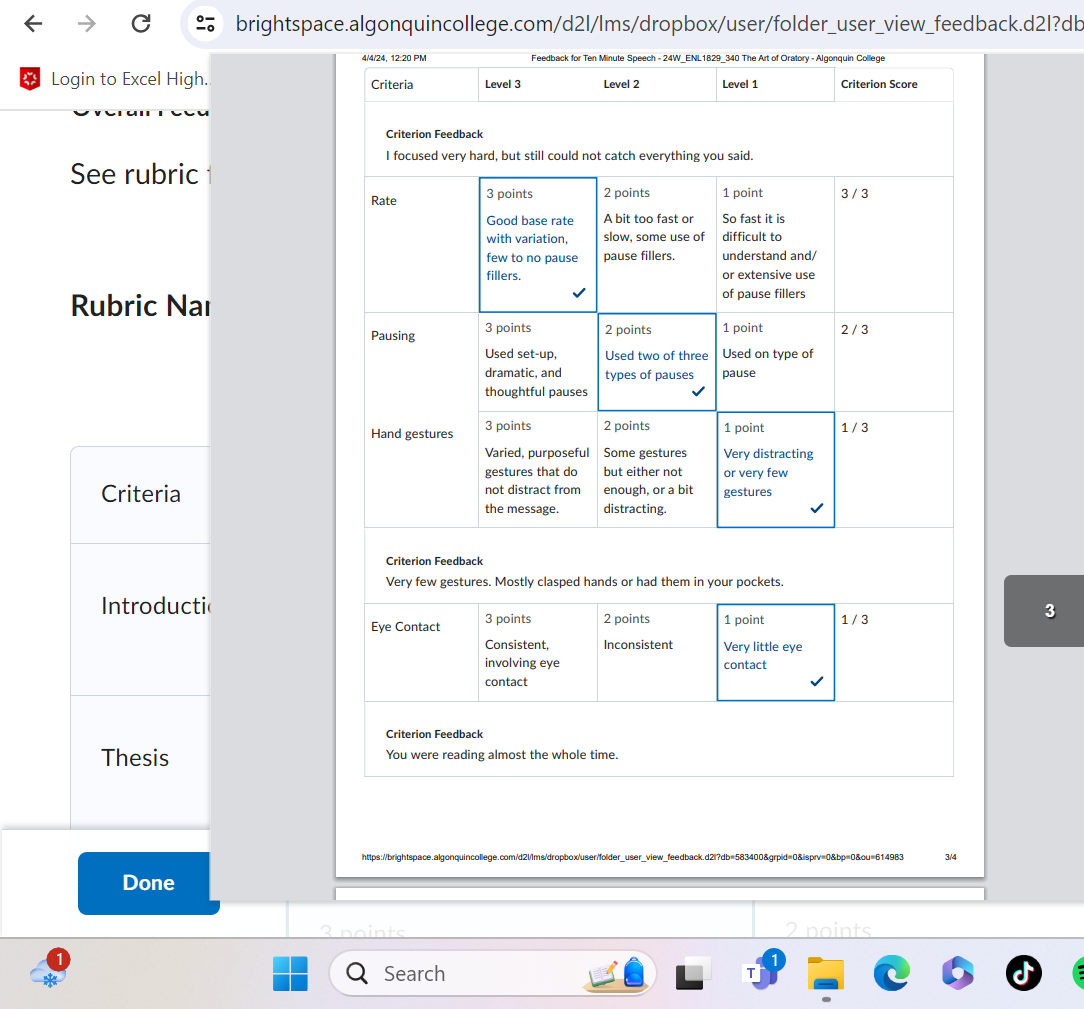Click Rate 2 points A bit too fast cell

pyautogui.click(x=656, y=245)
